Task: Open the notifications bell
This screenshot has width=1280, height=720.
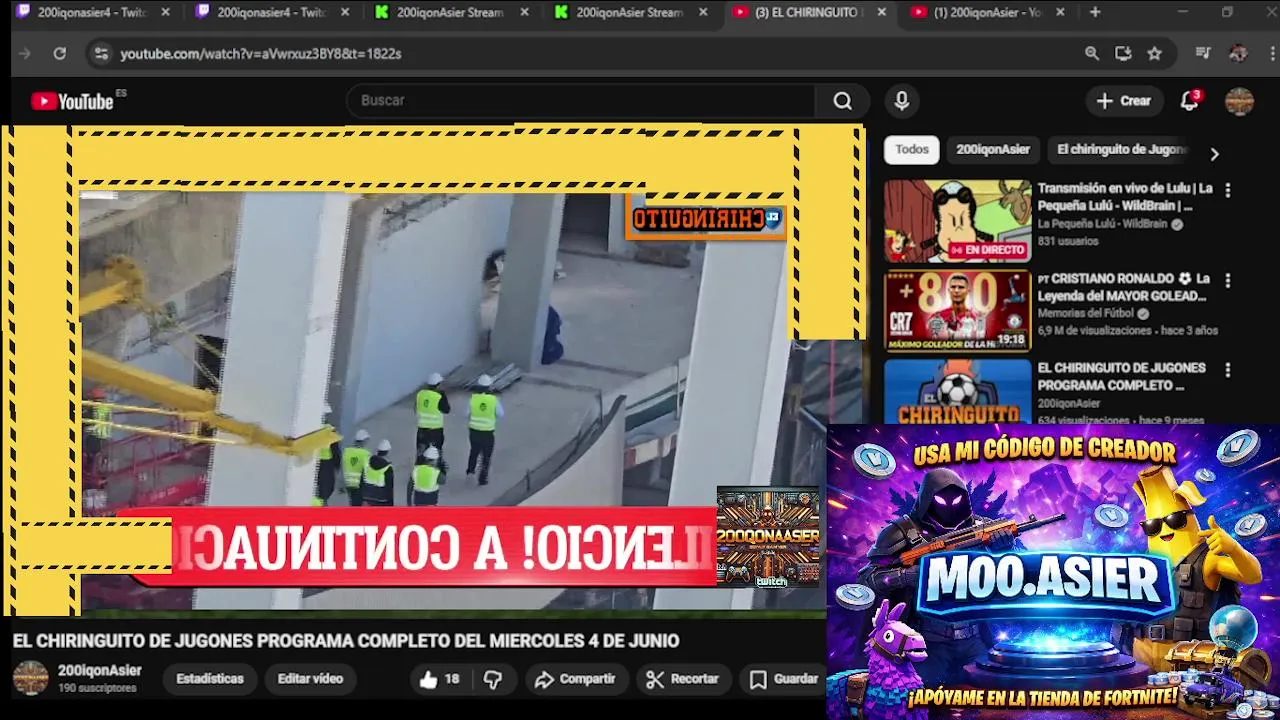Action: (x=1189, y=101)
